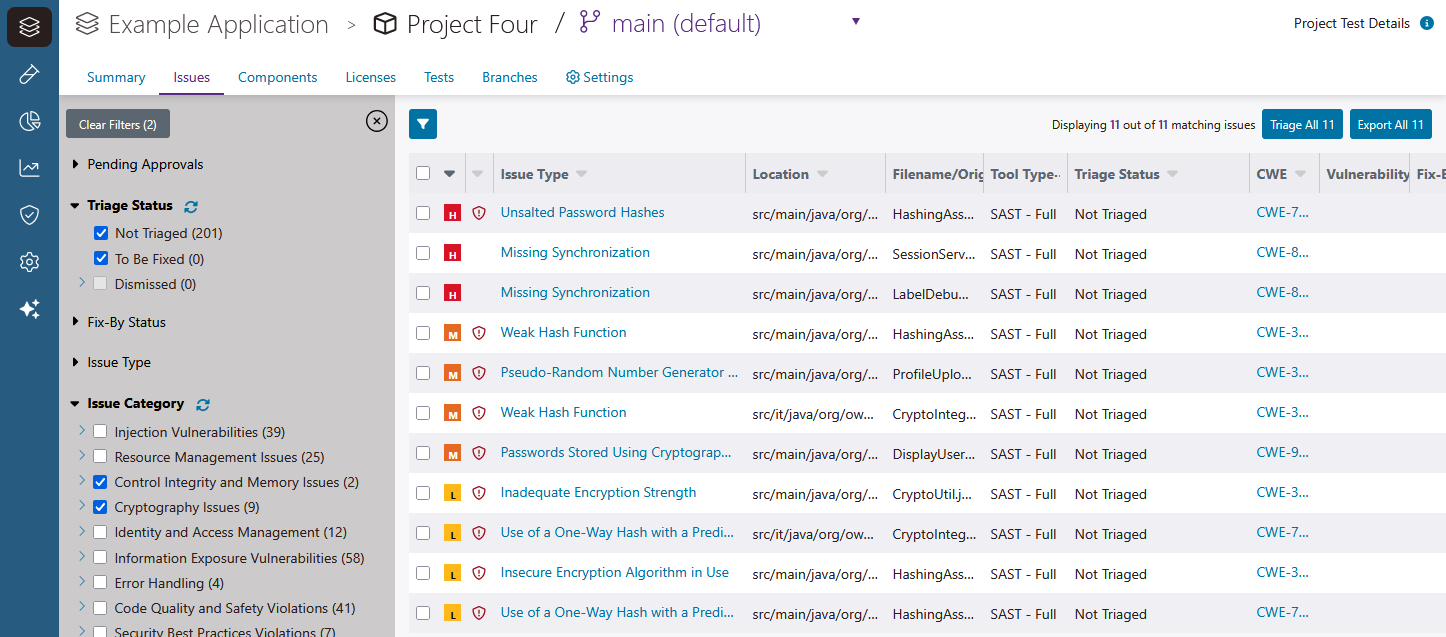Click the test tube icon in sidebar
This screenshot has height=637, width=1446.
(x=29, y=75)
